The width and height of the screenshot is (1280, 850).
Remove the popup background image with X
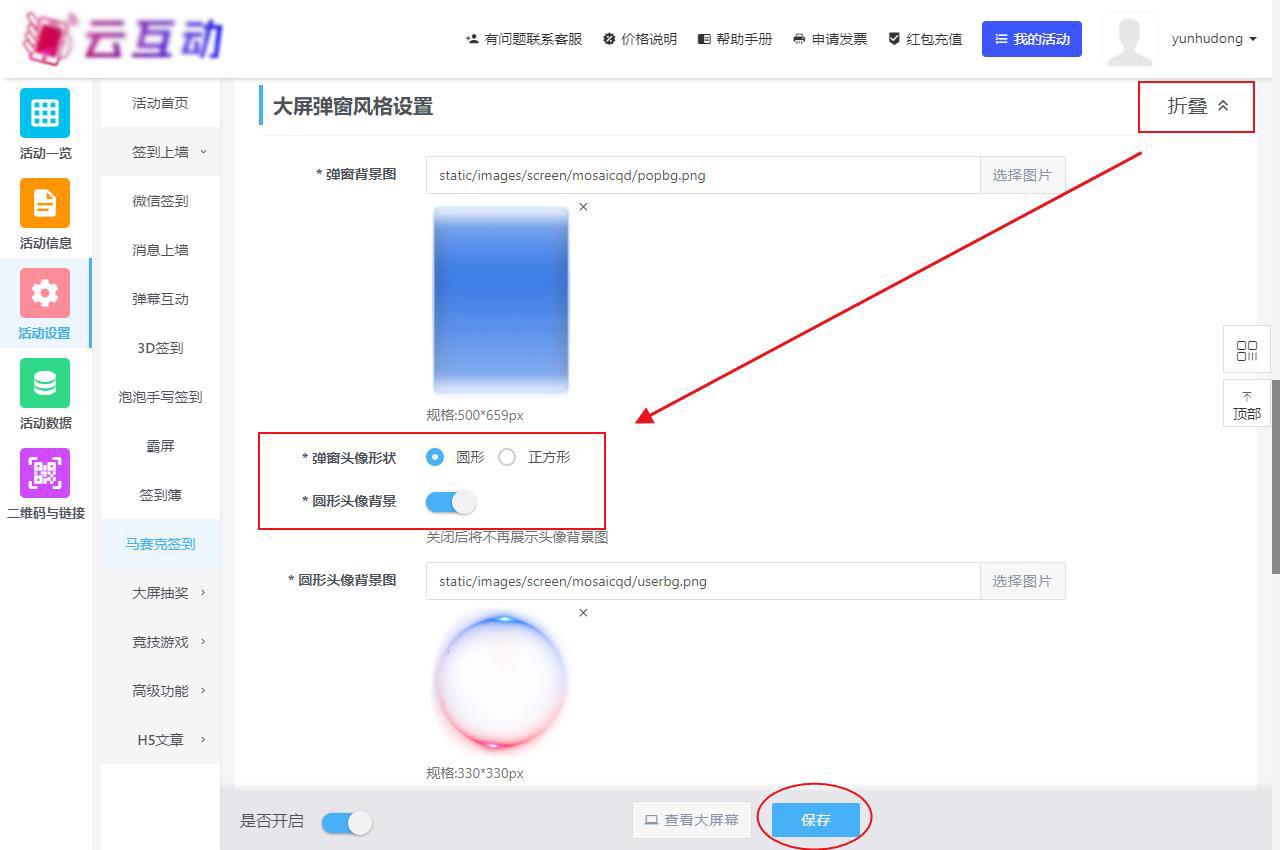click(583, 207)
